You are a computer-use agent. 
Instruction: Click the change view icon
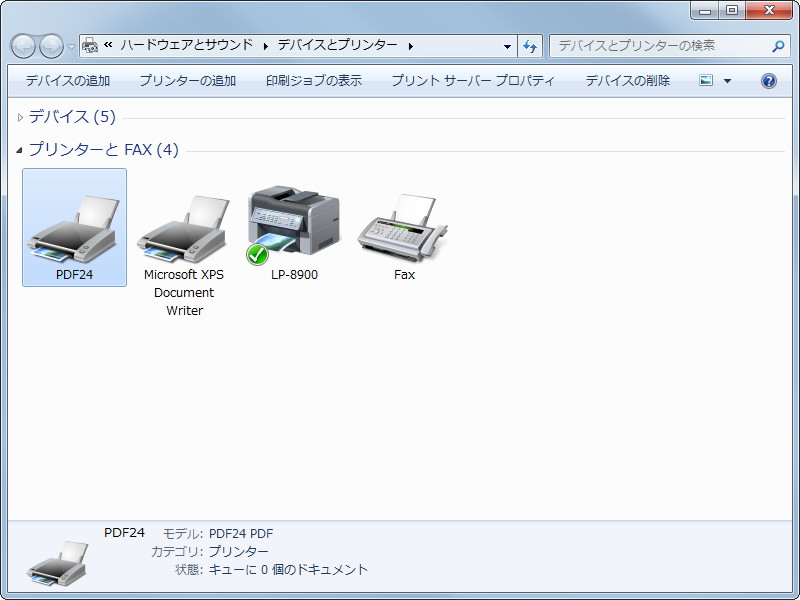706,81
